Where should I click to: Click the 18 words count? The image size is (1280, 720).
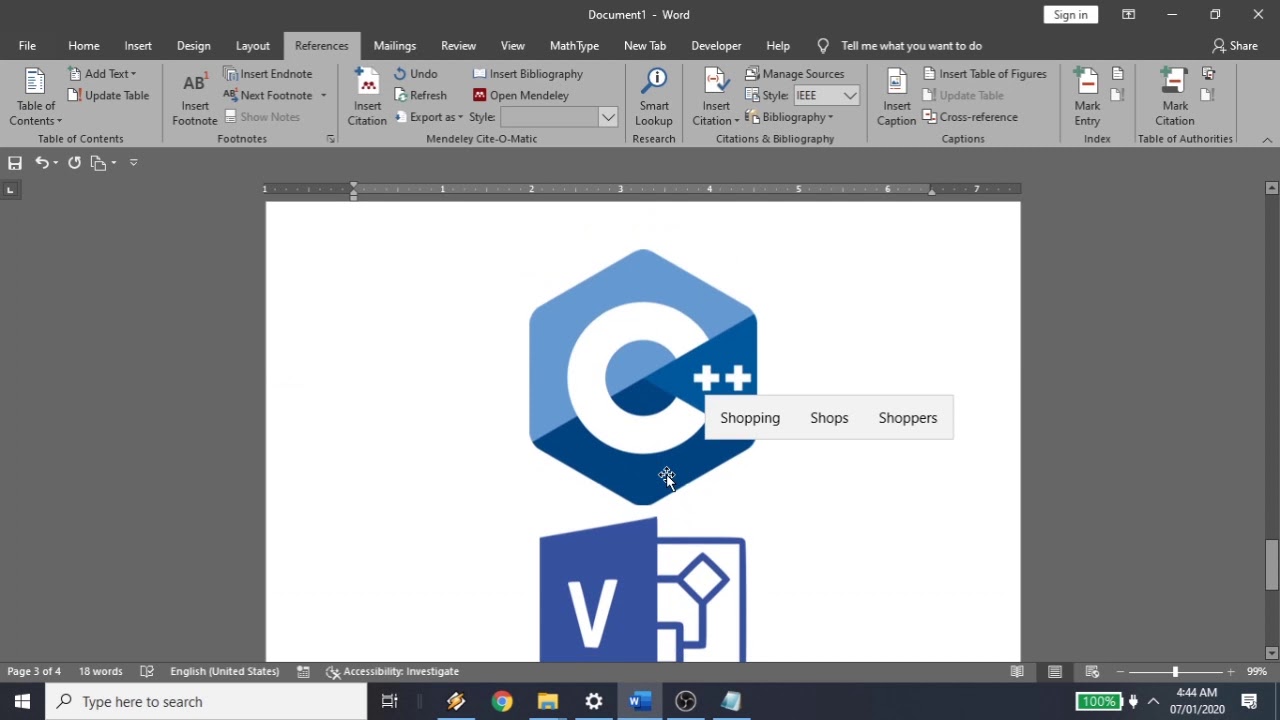[101, 672]
